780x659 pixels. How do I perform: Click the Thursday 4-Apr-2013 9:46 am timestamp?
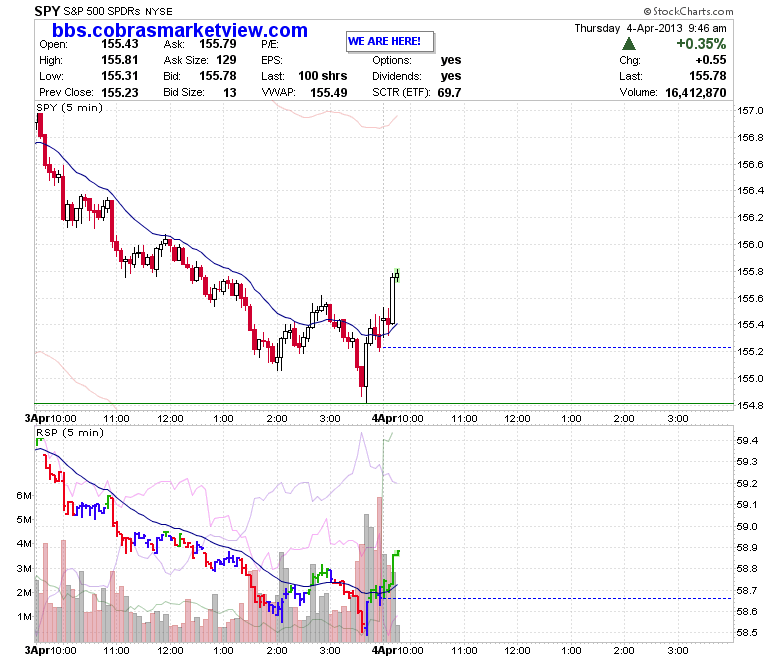point(650,28)
